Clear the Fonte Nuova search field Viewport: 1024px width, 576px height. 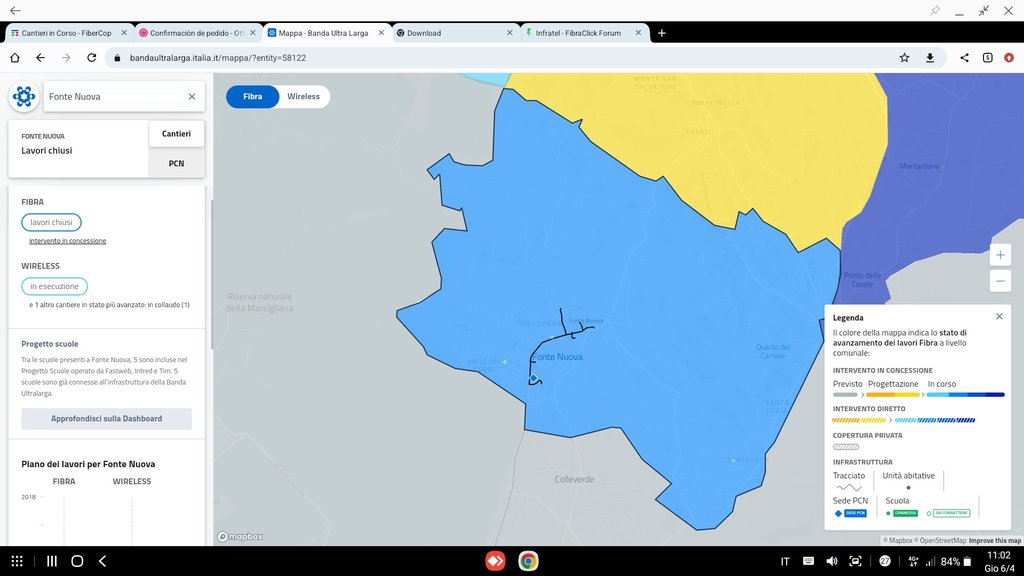pyautogui.click(x=192, y=97)
